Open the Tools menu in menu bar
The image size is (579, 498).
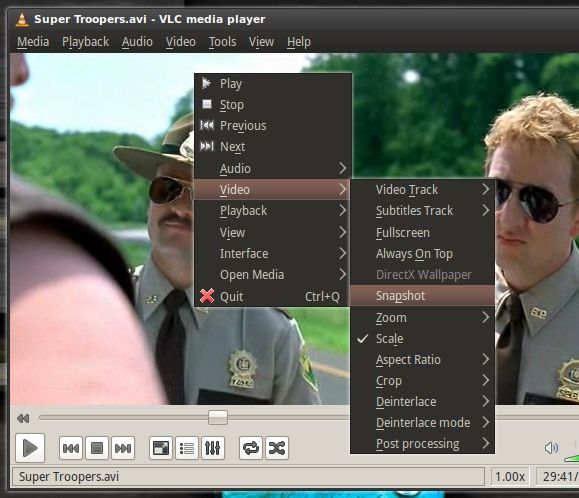222,42
